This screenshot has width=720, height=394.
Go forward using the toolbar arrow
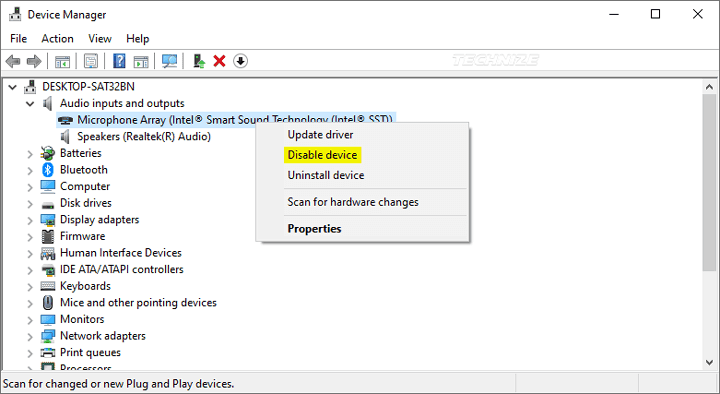point(34,61)
